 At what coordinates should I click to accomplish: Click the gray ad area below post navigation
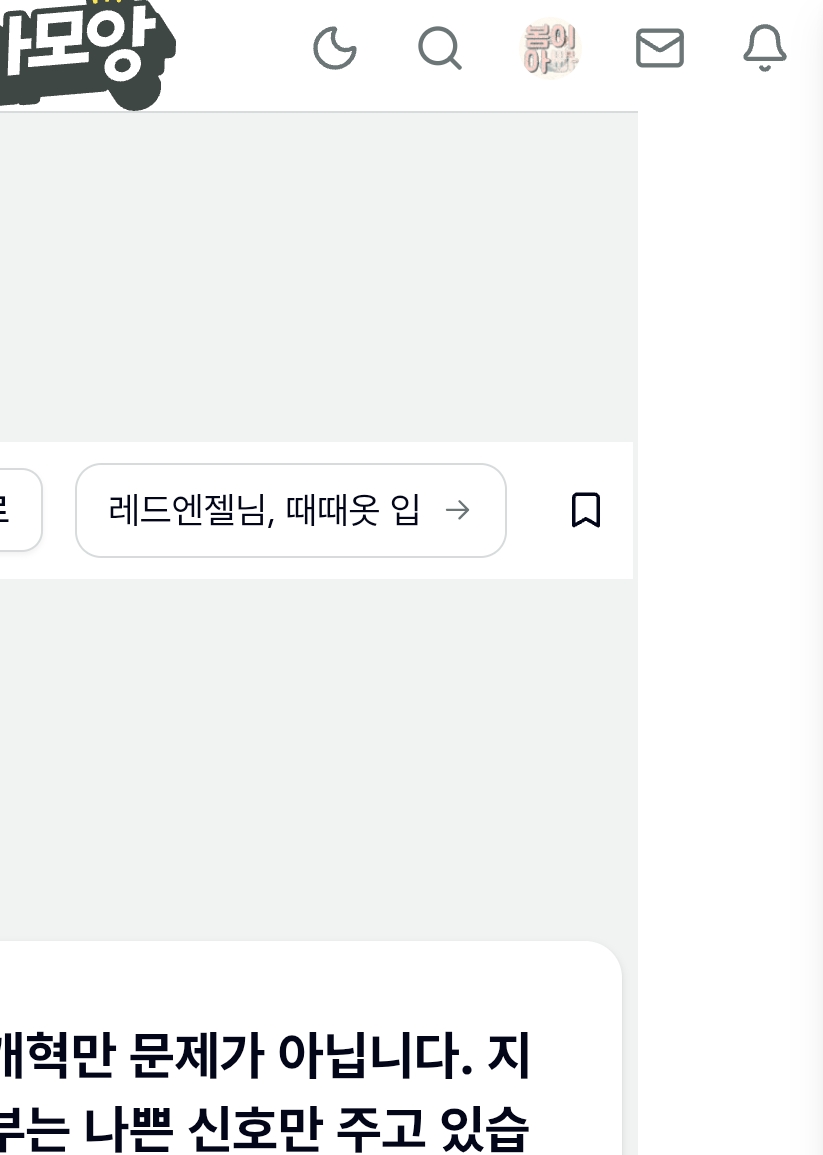(317, 759)
